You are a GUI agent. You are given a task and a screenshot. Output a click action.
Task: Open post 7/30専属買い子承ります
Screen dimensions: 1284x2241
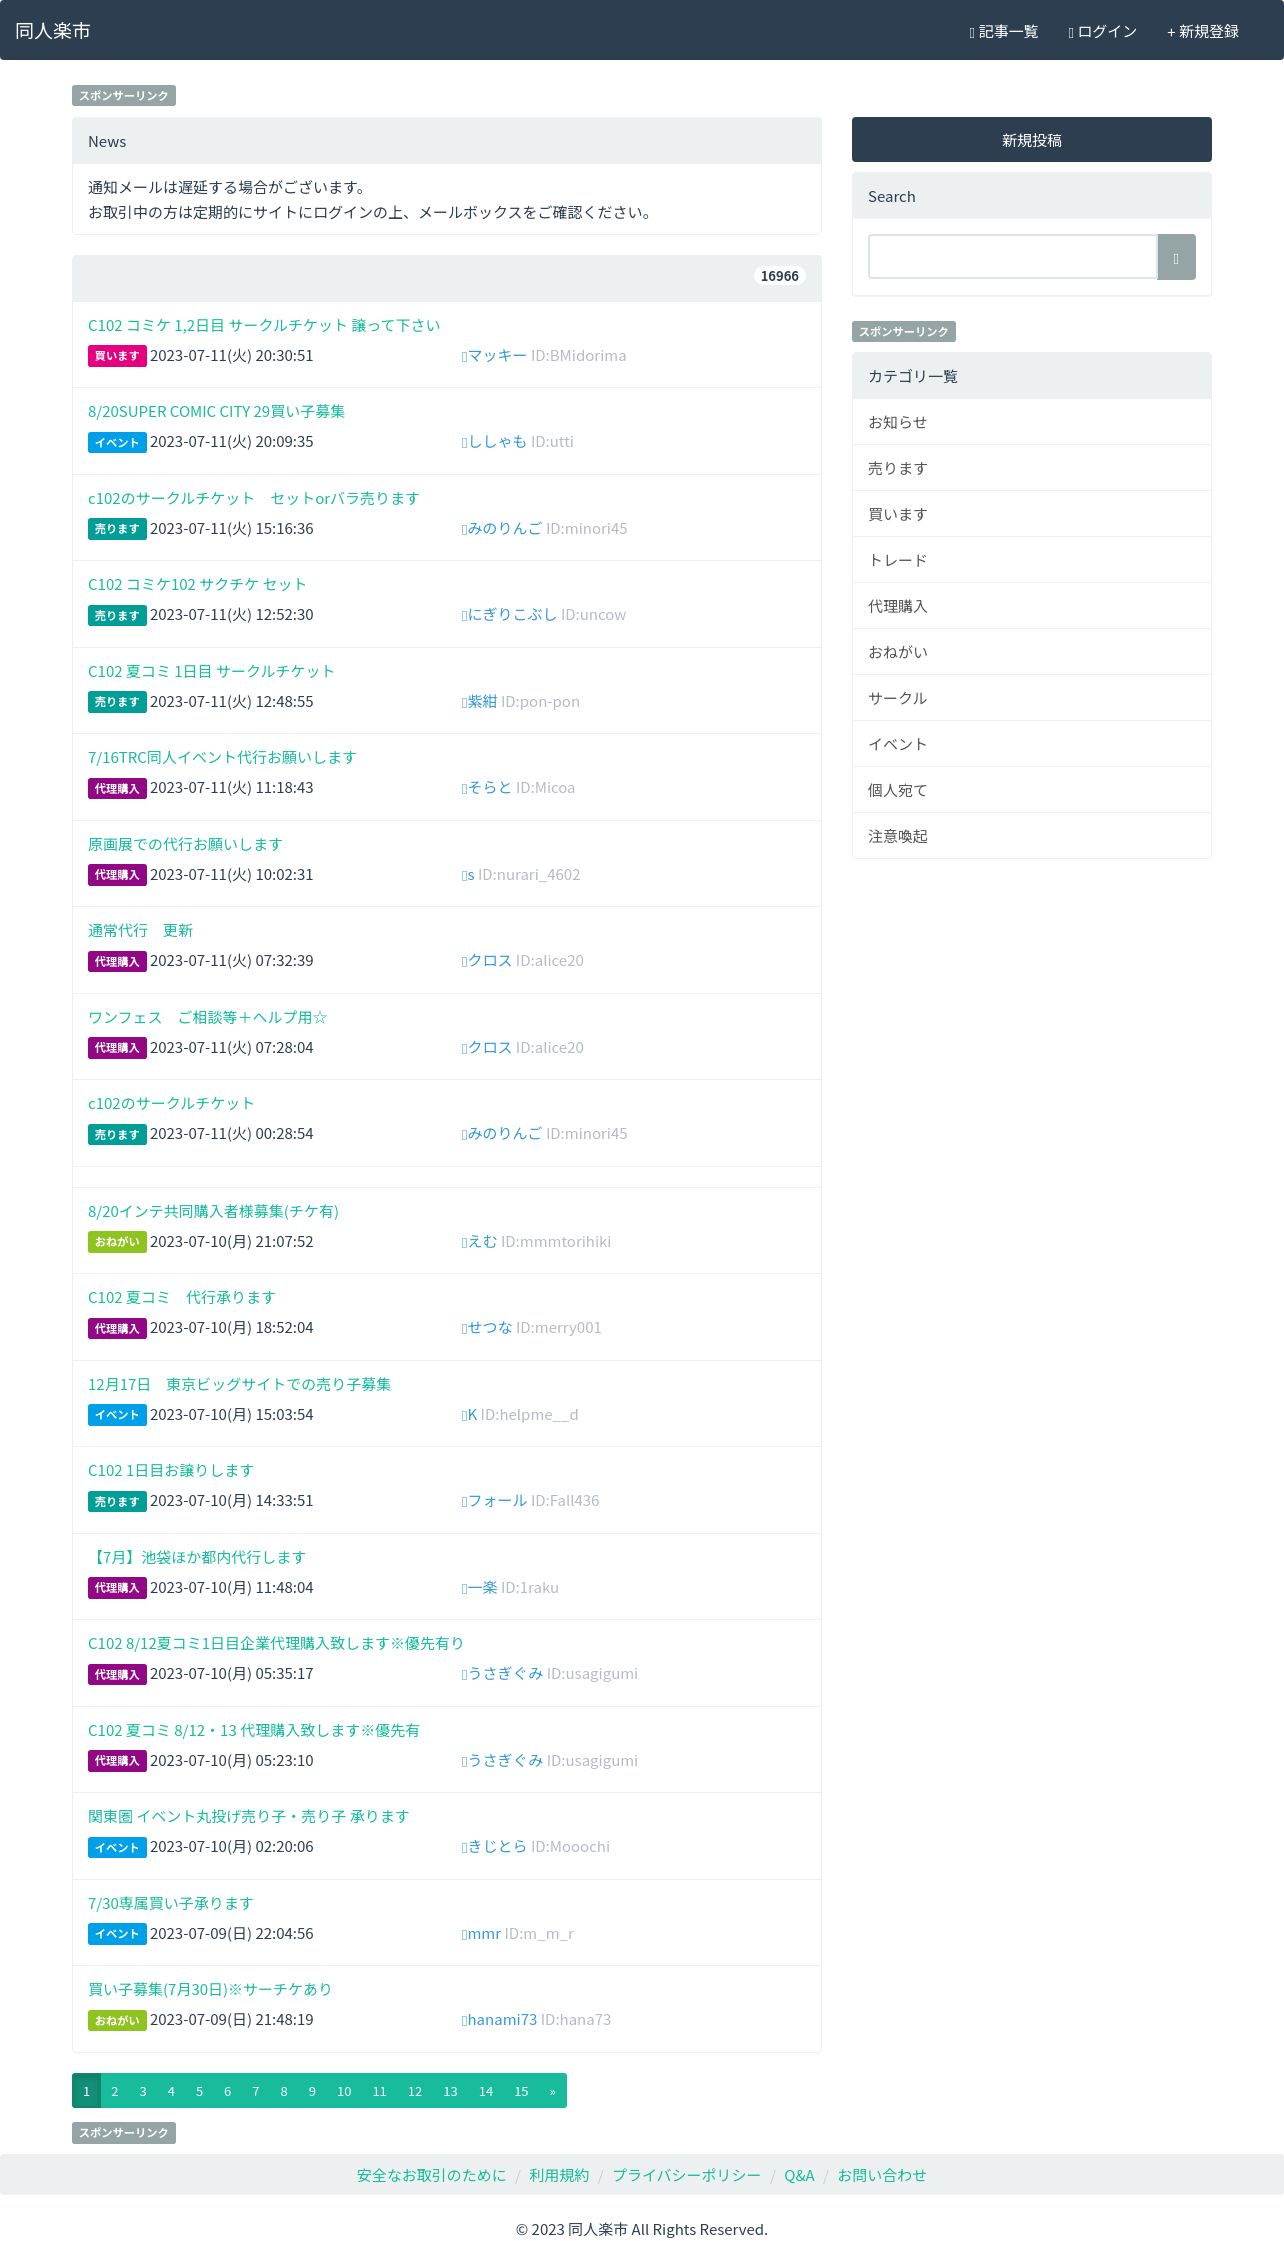(x=171, y=1903)
